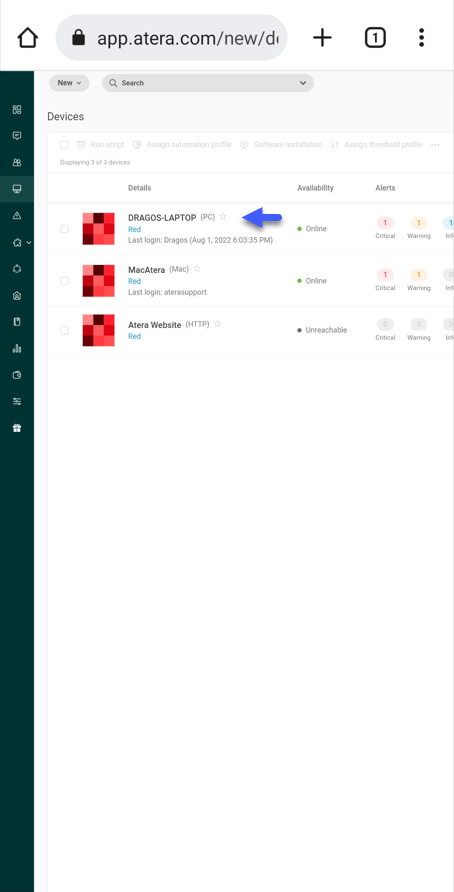Open the New dropdown button
This screenshot has height=892, width=454.
pyautogui.click(x=69, y=82)
